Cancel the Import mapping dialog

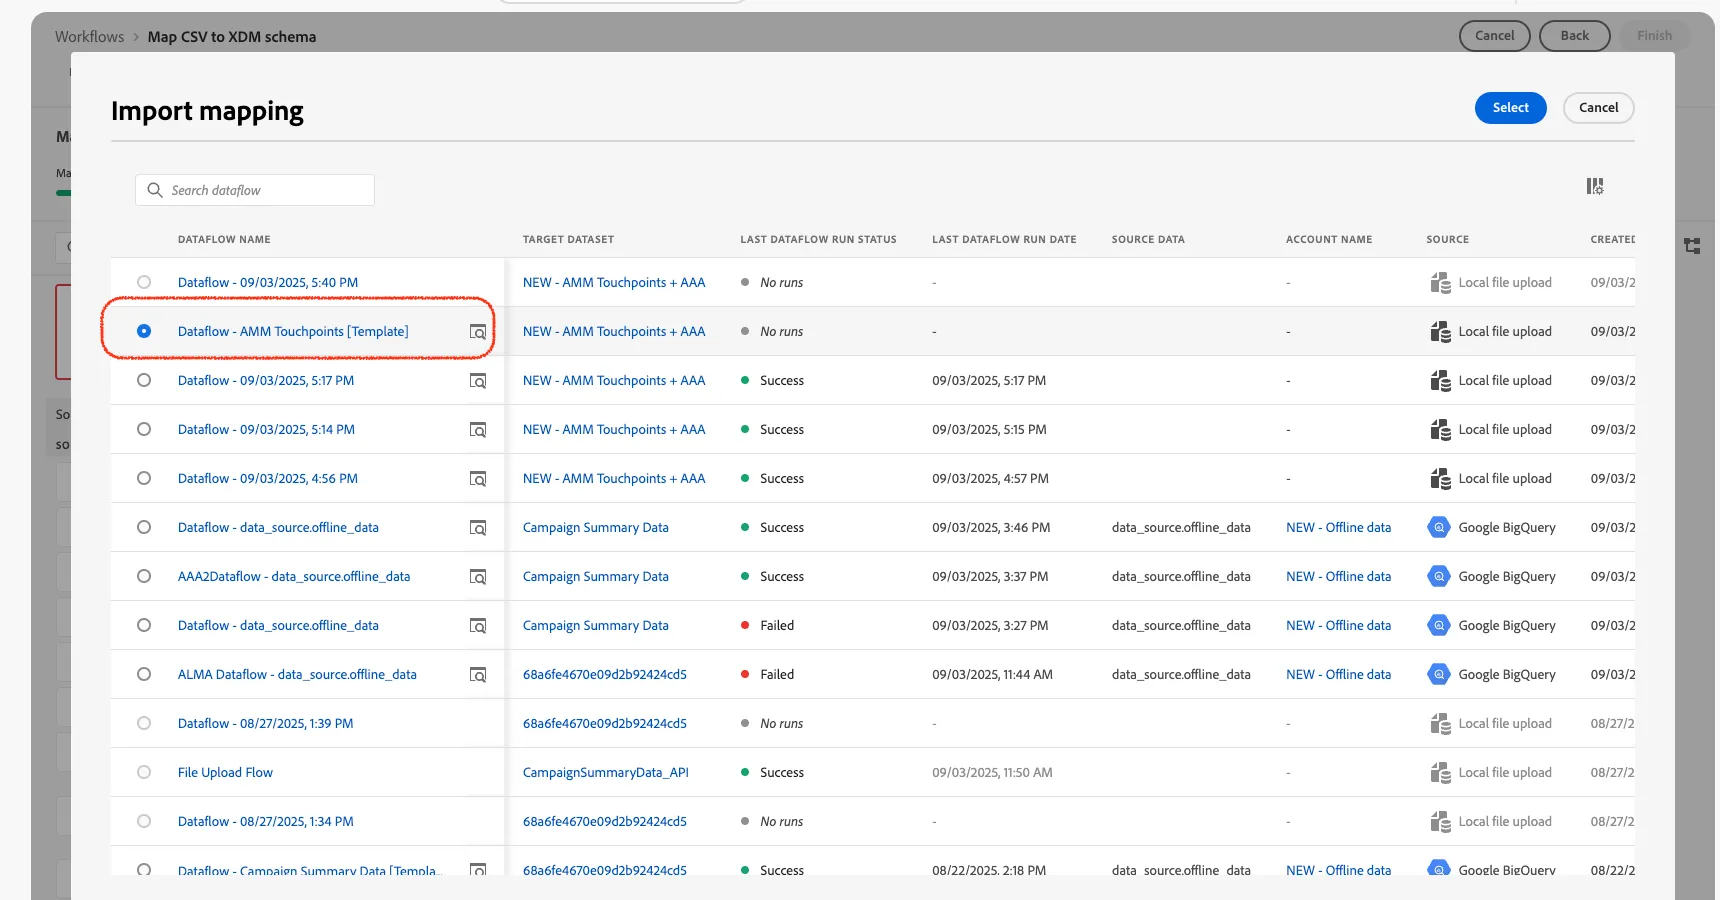click(x=1598, y=108)
